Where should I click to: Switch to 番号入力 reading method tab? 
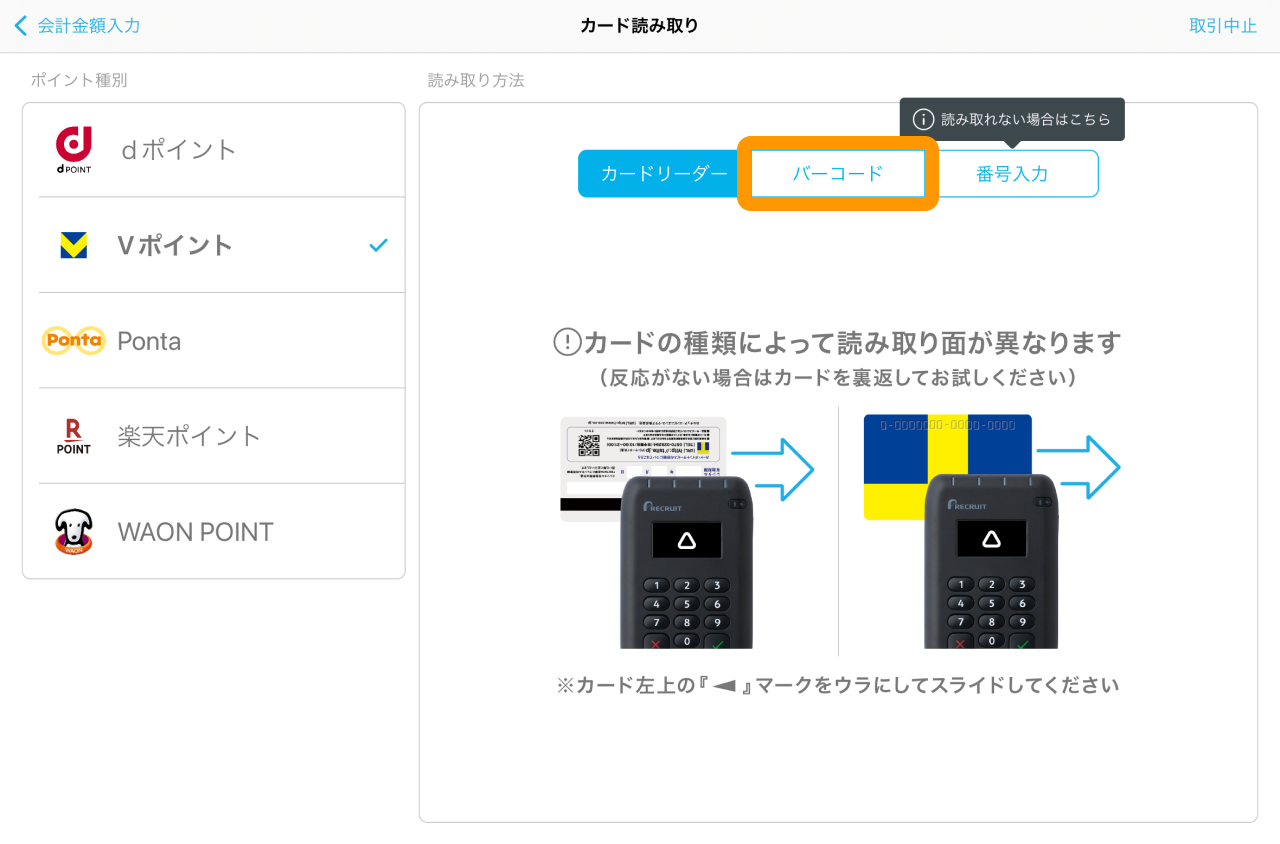[1012, 173]
